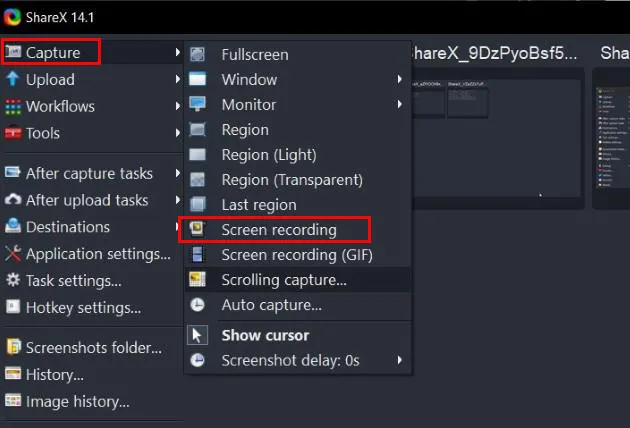This screenshot has height=428, width=630.
Task: Start Screen recording from menu
Action: click(298, 229)
